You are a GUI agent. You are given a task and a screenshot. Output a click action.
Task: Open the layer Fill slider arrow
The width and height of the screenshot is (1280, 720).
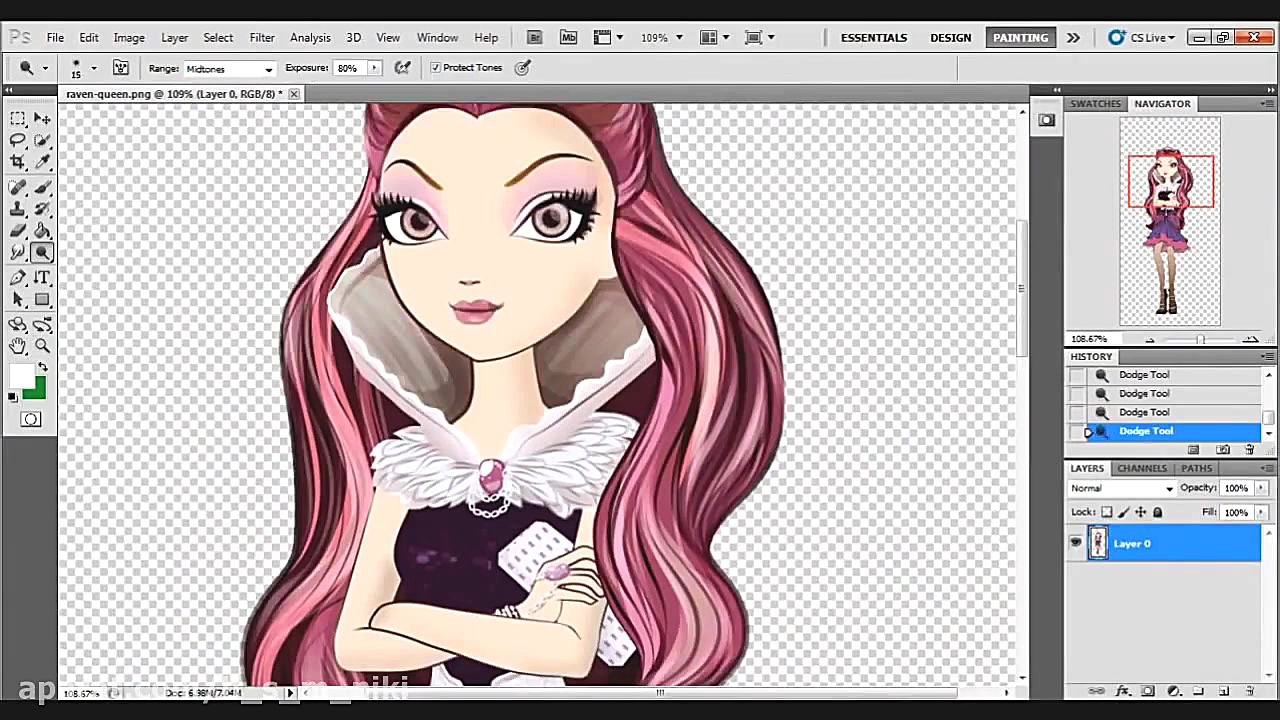pos(1260,512)
